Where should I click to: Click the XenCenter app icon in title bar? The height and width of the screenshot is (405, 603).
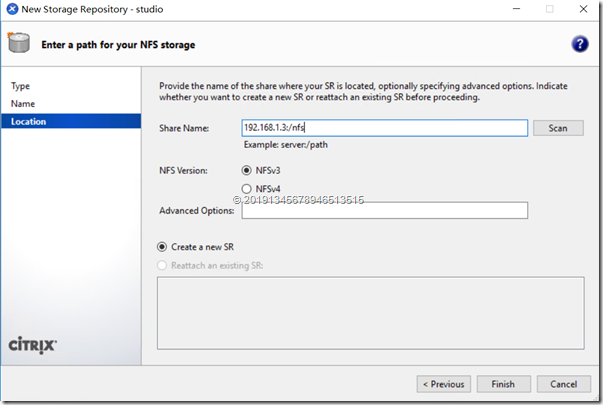11,8
